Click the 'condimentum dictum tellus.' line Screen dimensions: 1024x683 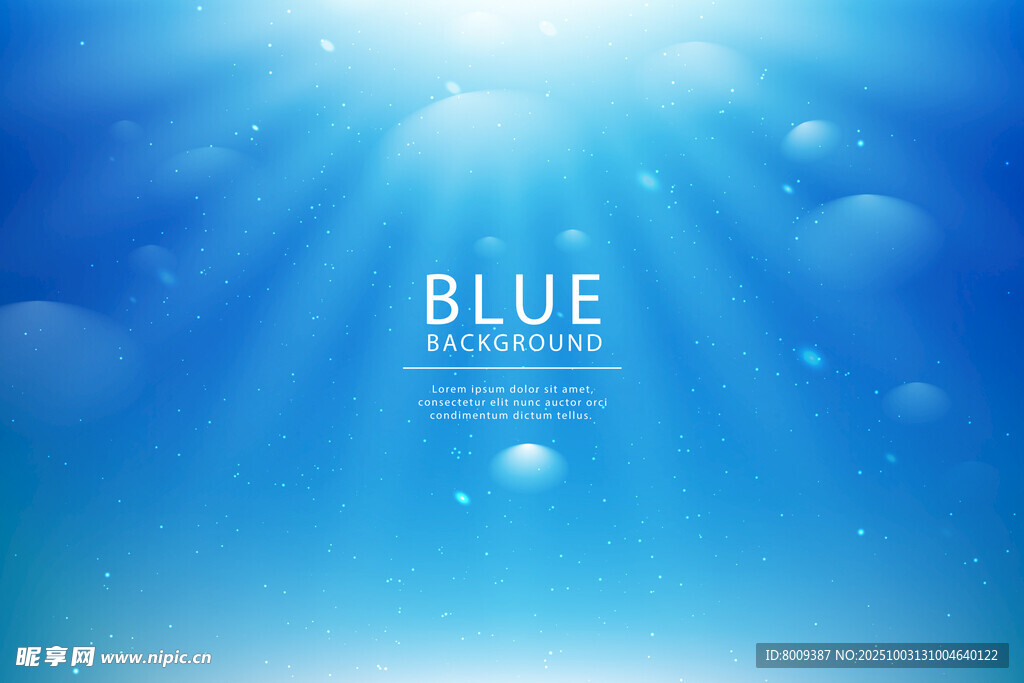511,415
